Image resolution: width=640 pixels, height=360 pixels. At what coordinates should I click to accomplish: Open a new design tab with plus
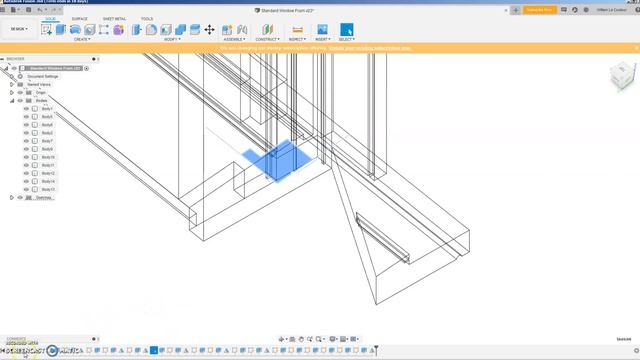pos(516,10)
